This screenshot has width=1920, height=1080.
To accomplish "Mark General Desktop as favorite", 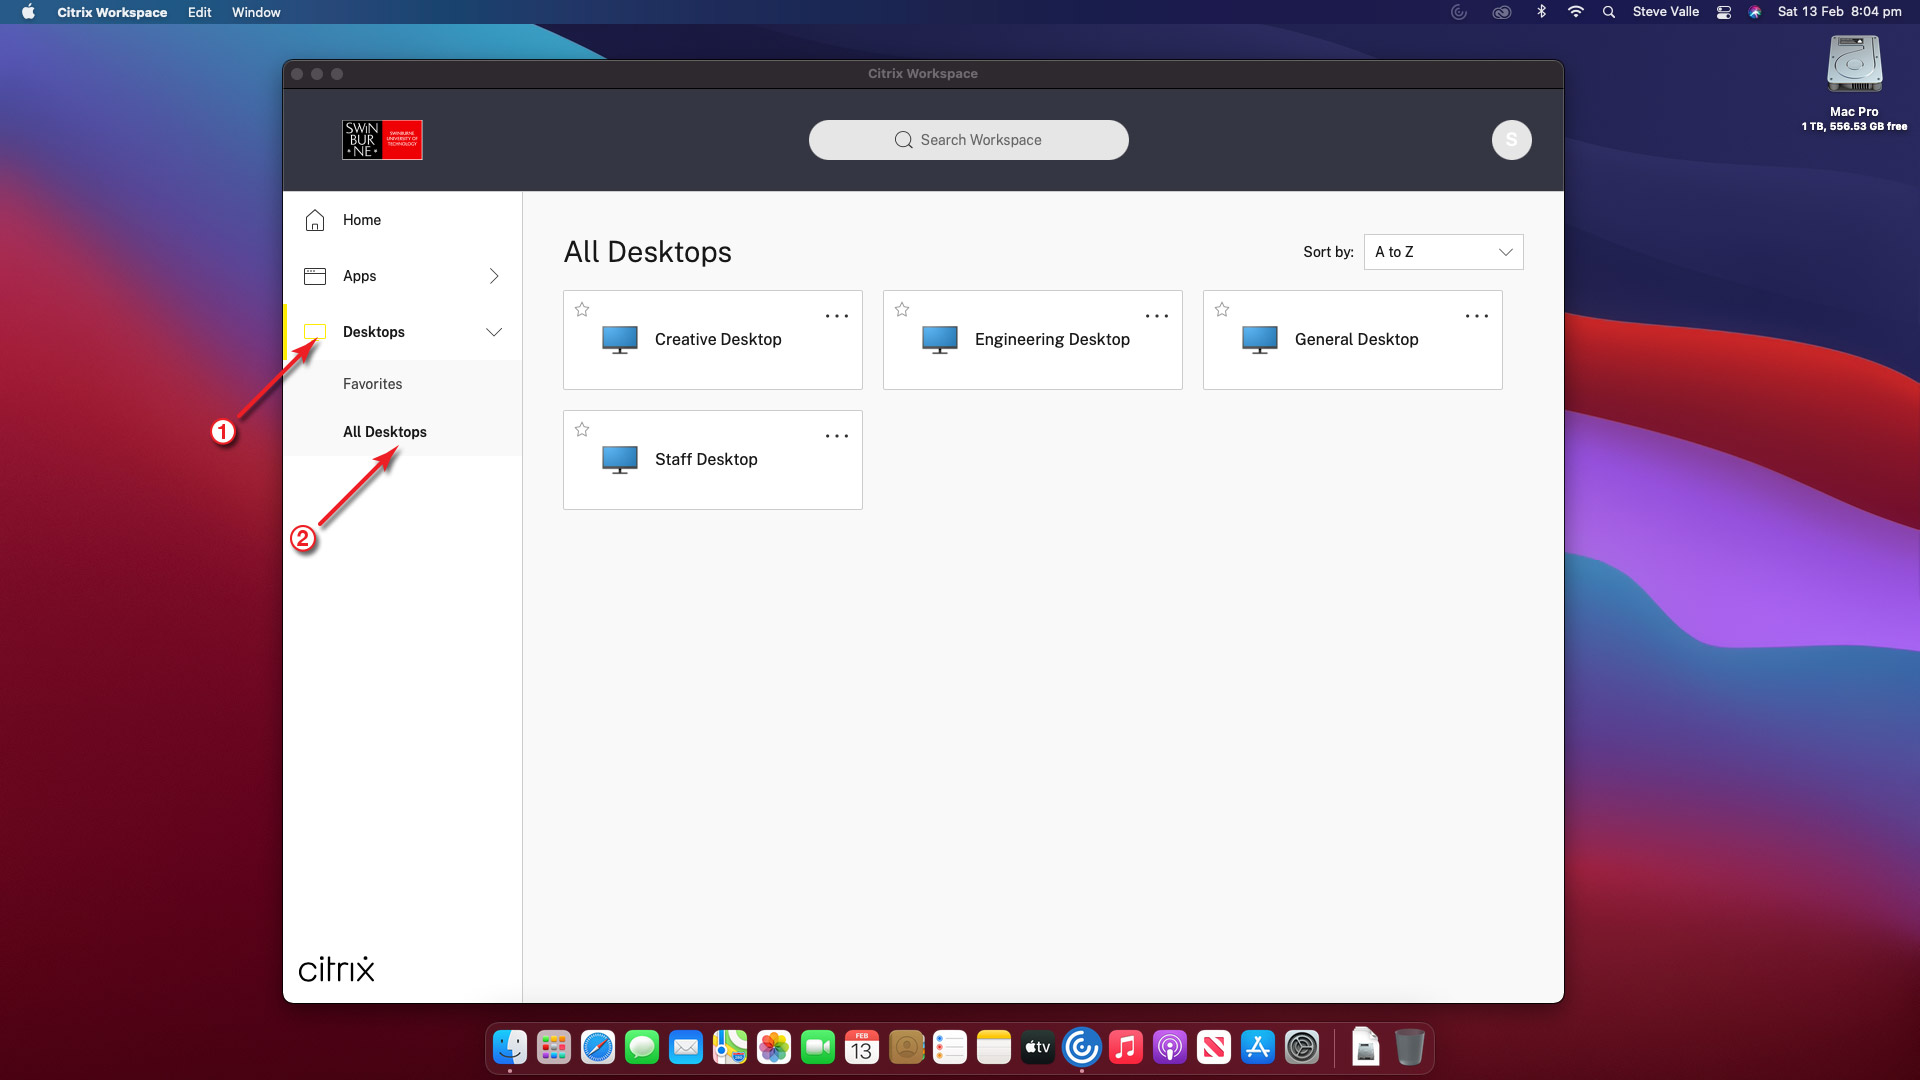I will (1222, 310).
